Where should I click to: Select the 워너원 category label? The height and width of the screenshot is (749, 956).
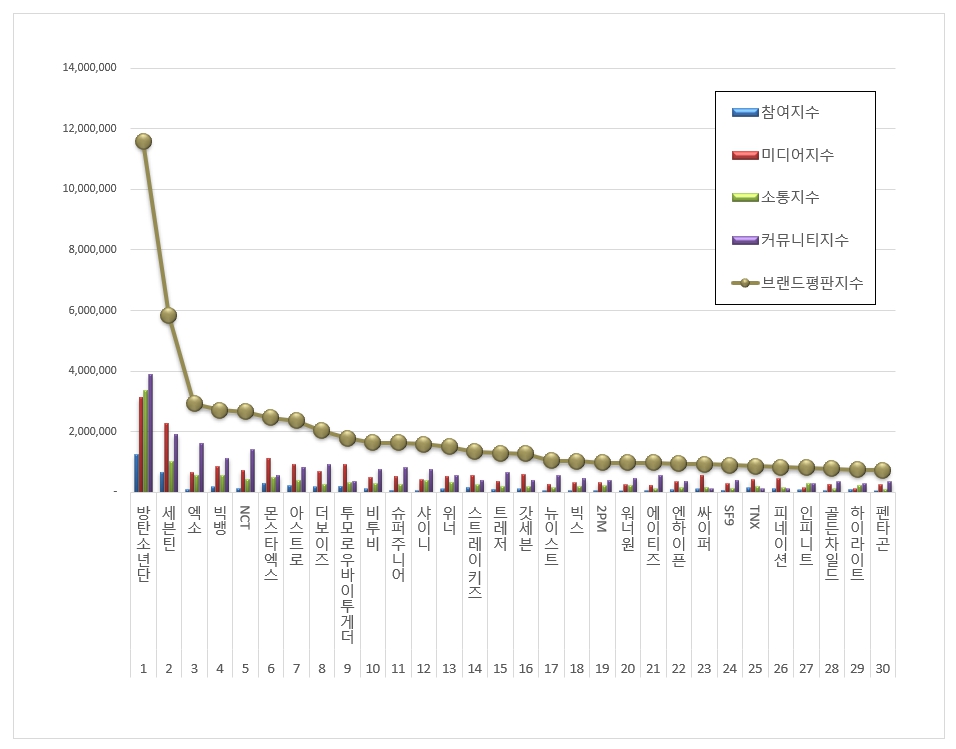[x=628, y=528]
